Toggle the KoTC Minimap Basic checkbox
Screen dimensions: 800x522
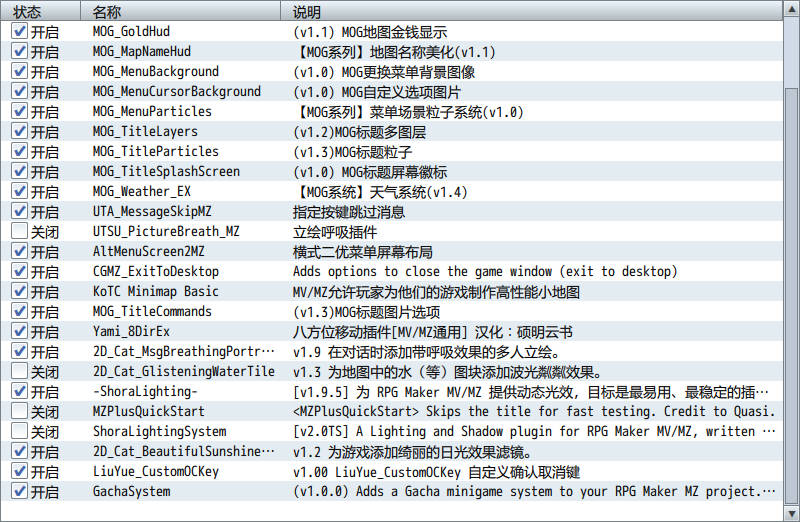(x=19, y=291)
